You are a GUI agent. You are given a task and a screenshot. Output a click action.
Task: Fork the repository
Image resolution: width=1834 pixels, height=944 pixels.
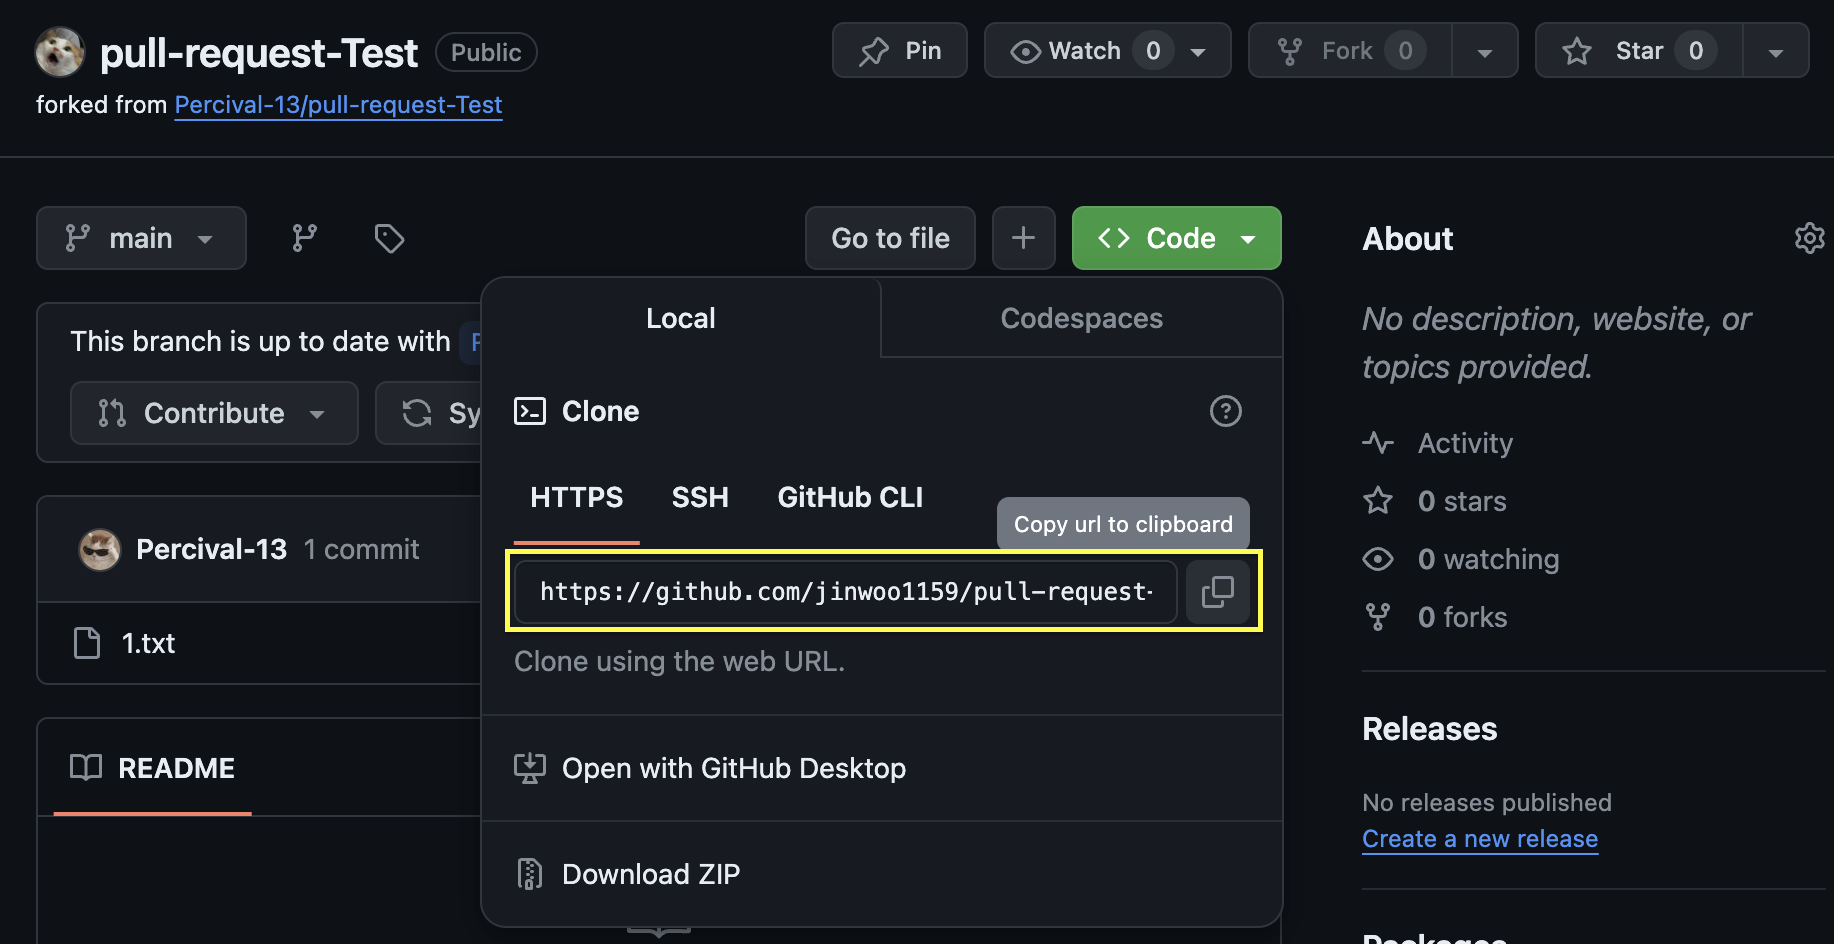1349,50
